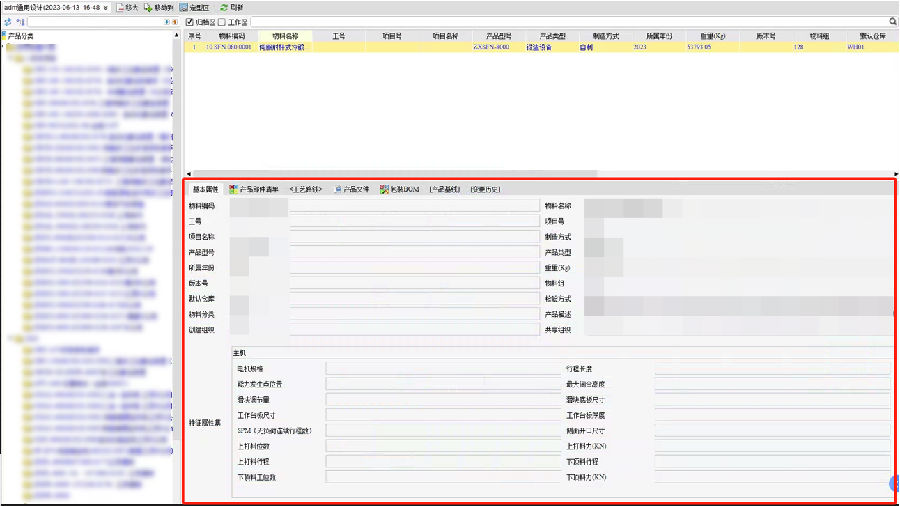Image resolution: width=900 pixels, height=506 pixels.
Task: Click the 项目名称 form input field
Action: pyautogui.click(x=385, y=236)
